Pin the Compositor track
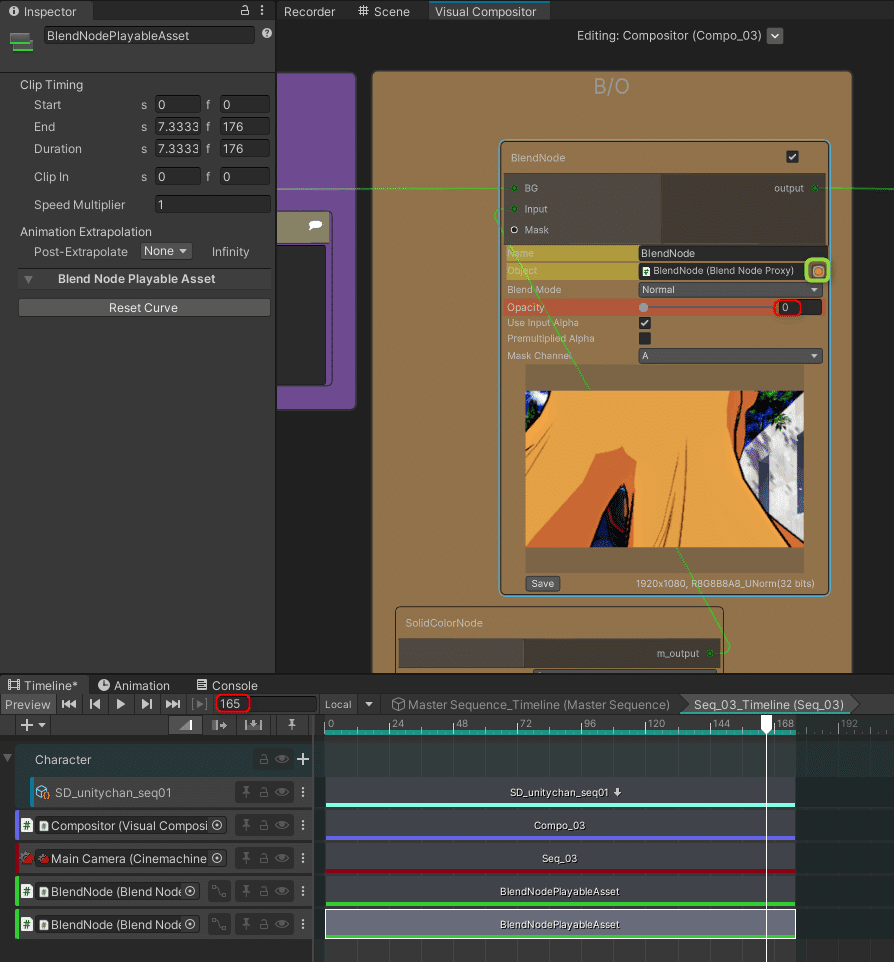 coord(246,825)
